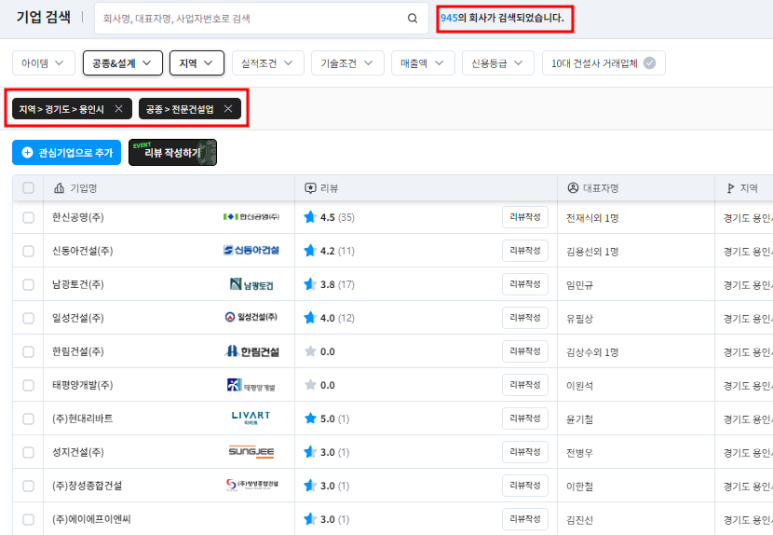Toggle 10대 건설사 거래업체 filter
Viewport: 773px width, 535px height.
pos(604,63)
